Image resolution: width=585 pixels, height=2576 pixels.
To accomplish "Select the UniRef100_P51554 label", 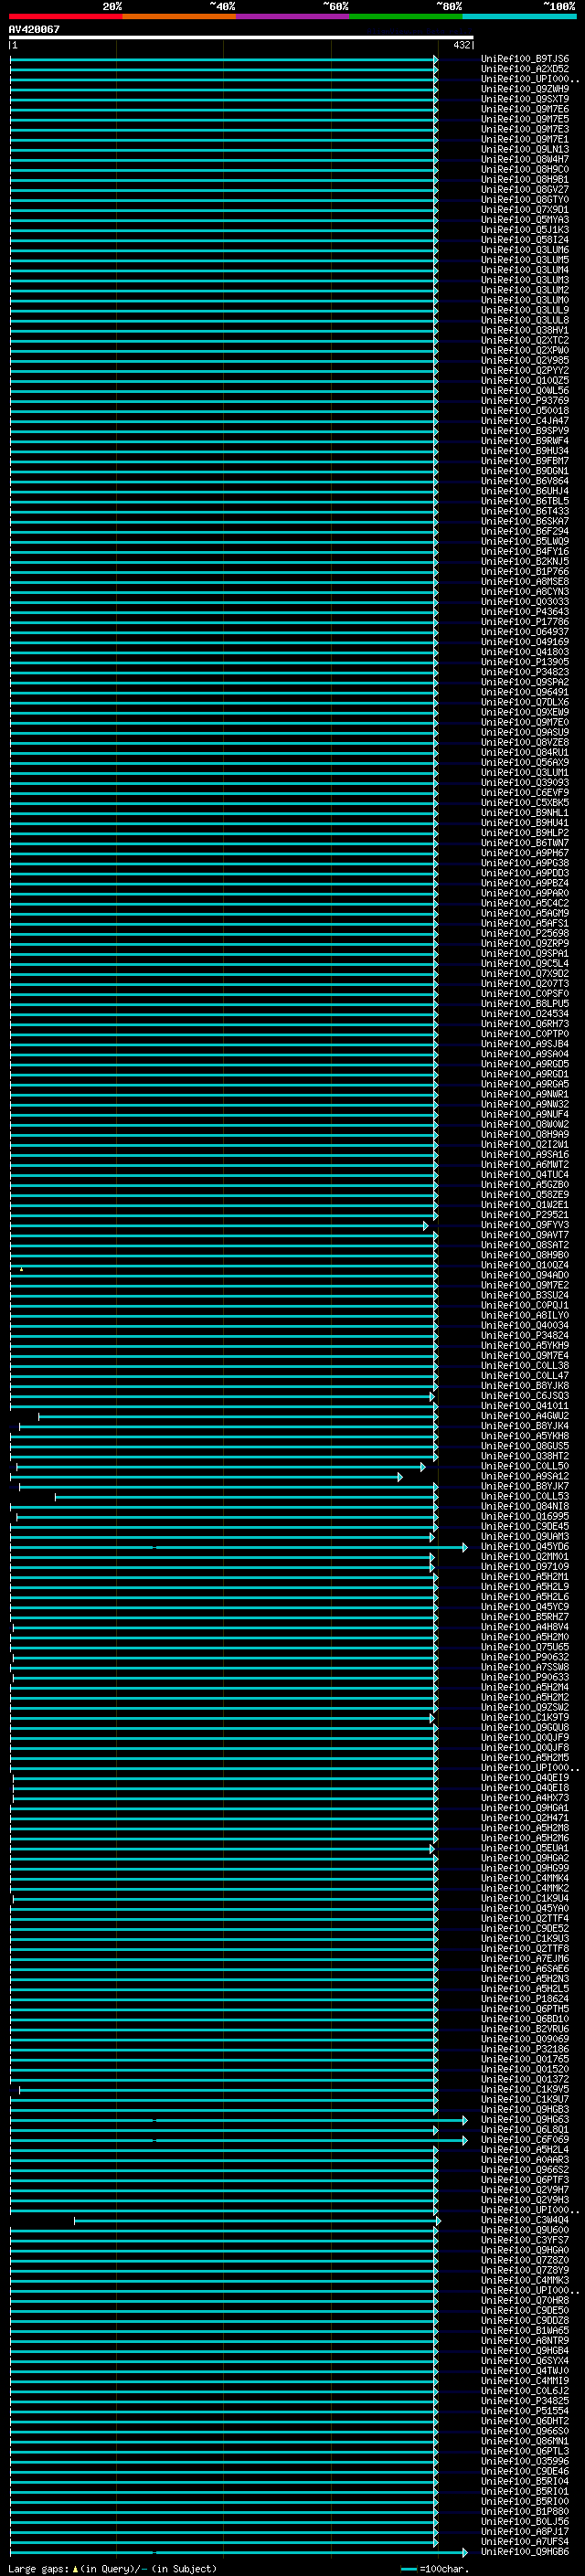I will [x=525, y=2411].
